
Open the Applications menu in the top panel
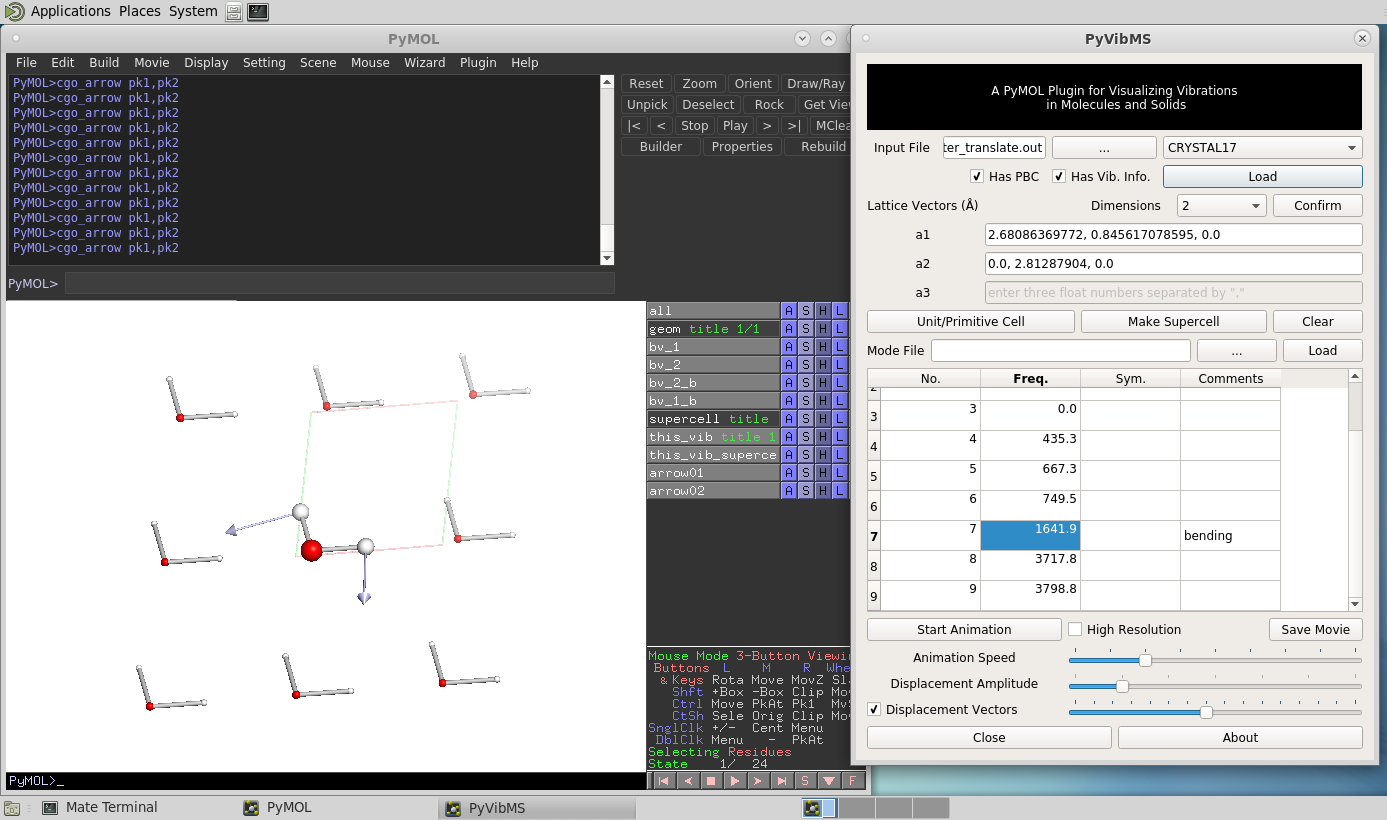coord(70,11)
